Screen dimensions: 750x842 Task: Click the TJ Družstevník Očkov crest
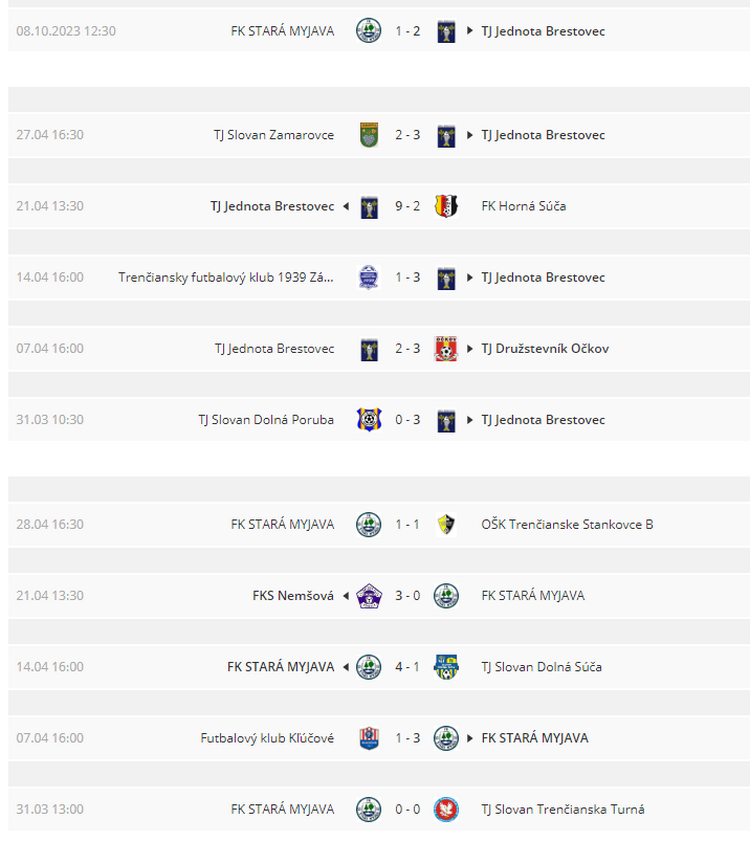coord(446,349)
